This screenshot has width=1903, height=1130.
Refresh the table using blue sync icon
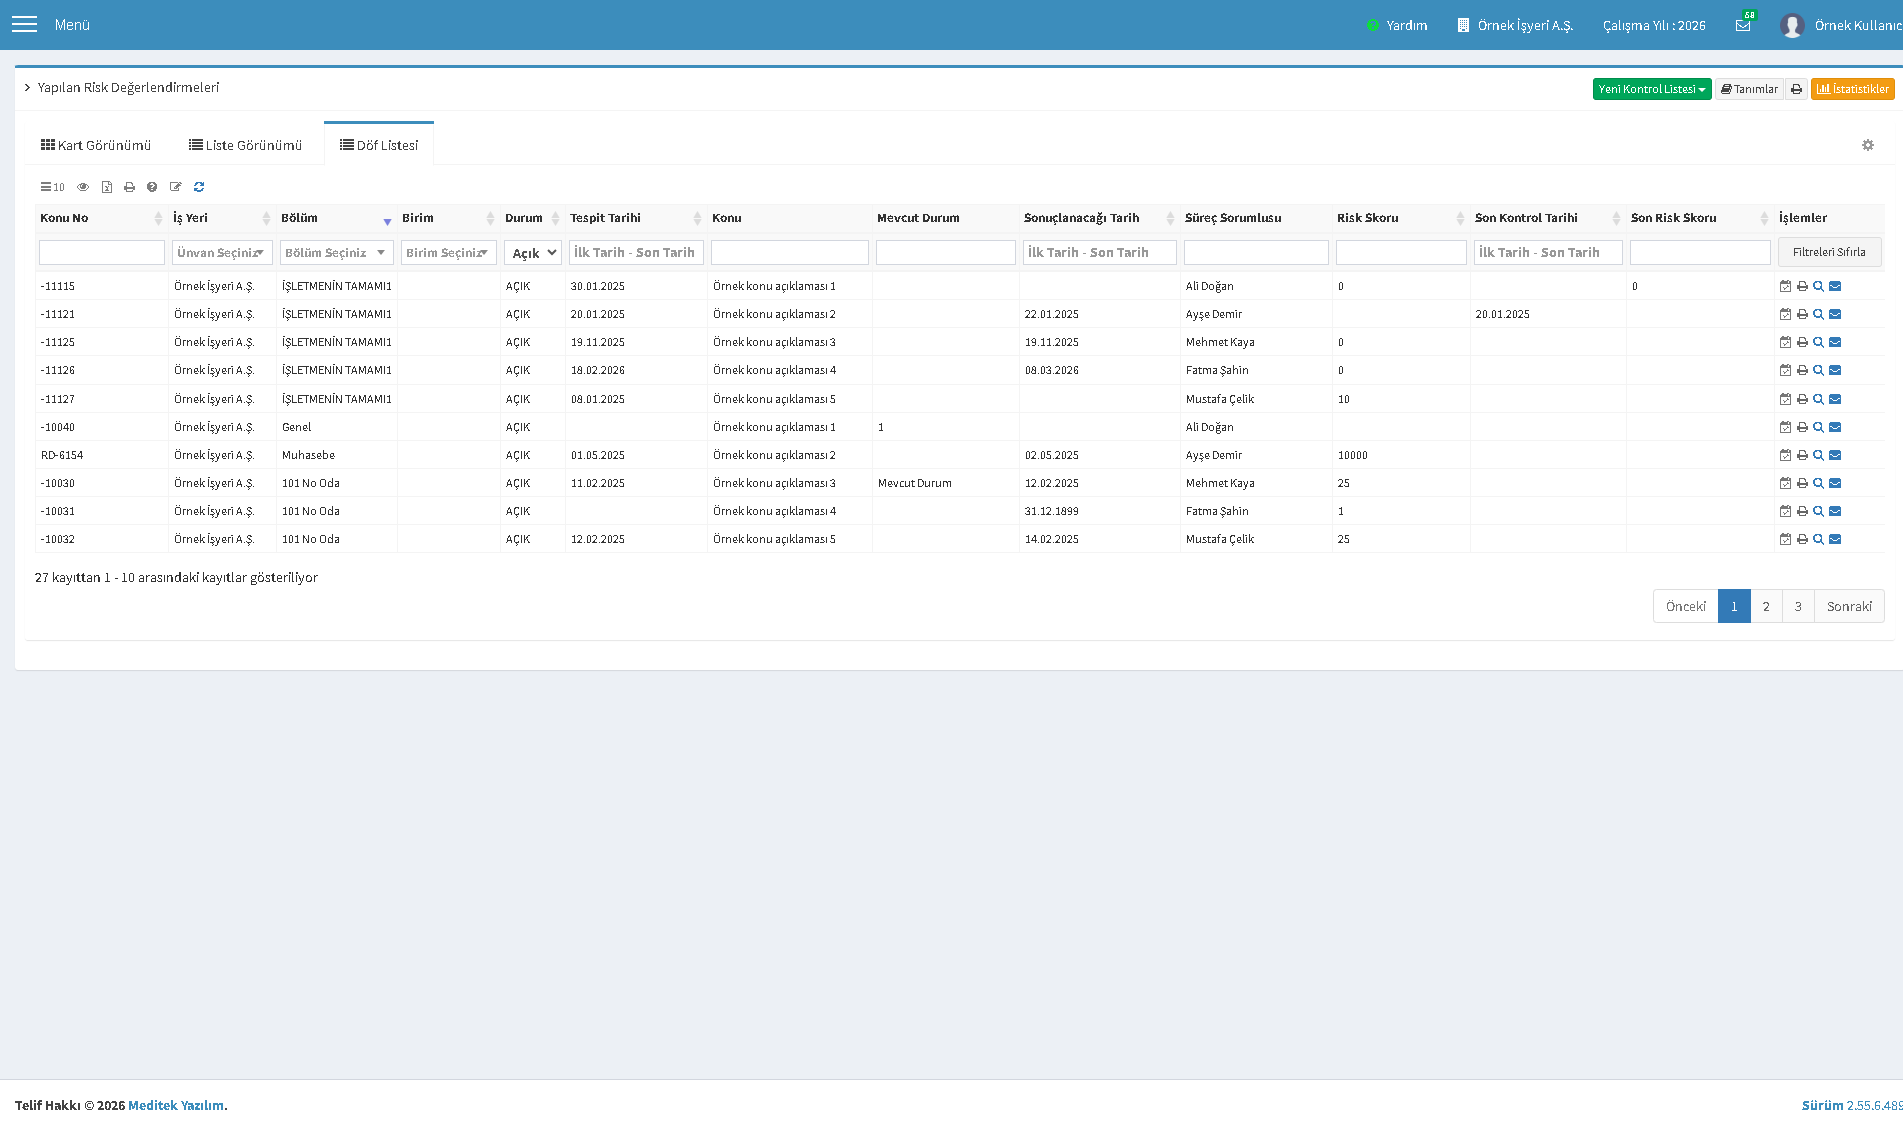(199, 187)
